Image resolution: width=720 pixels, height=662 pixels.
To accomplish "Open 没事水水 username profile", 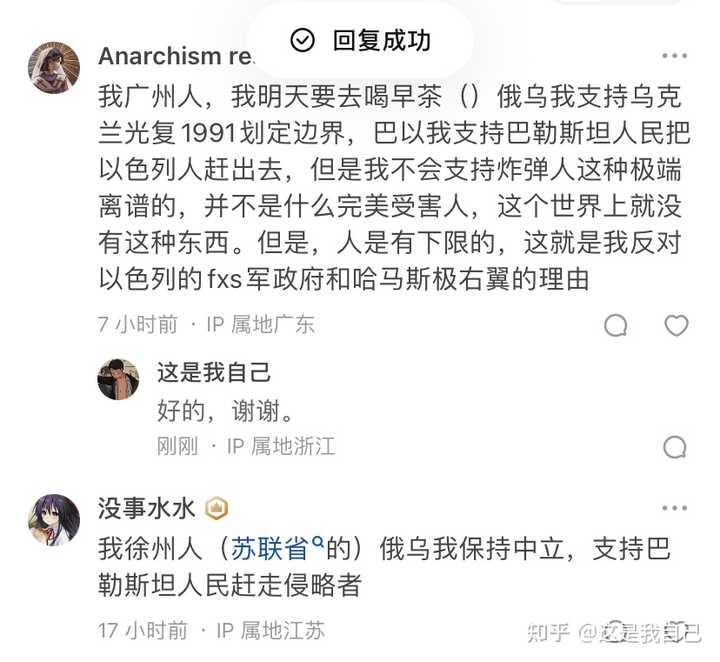I will point(147,509).
